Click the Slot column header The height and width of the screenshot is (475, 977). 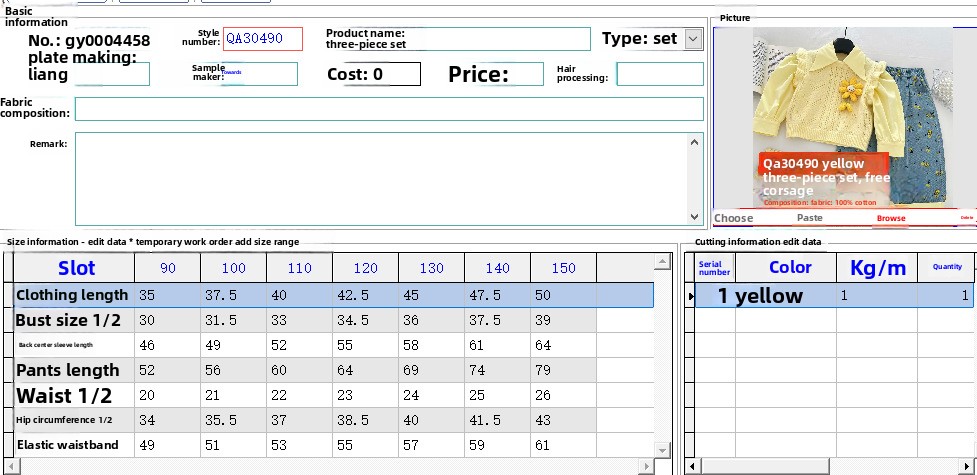[x=76, y=268]
